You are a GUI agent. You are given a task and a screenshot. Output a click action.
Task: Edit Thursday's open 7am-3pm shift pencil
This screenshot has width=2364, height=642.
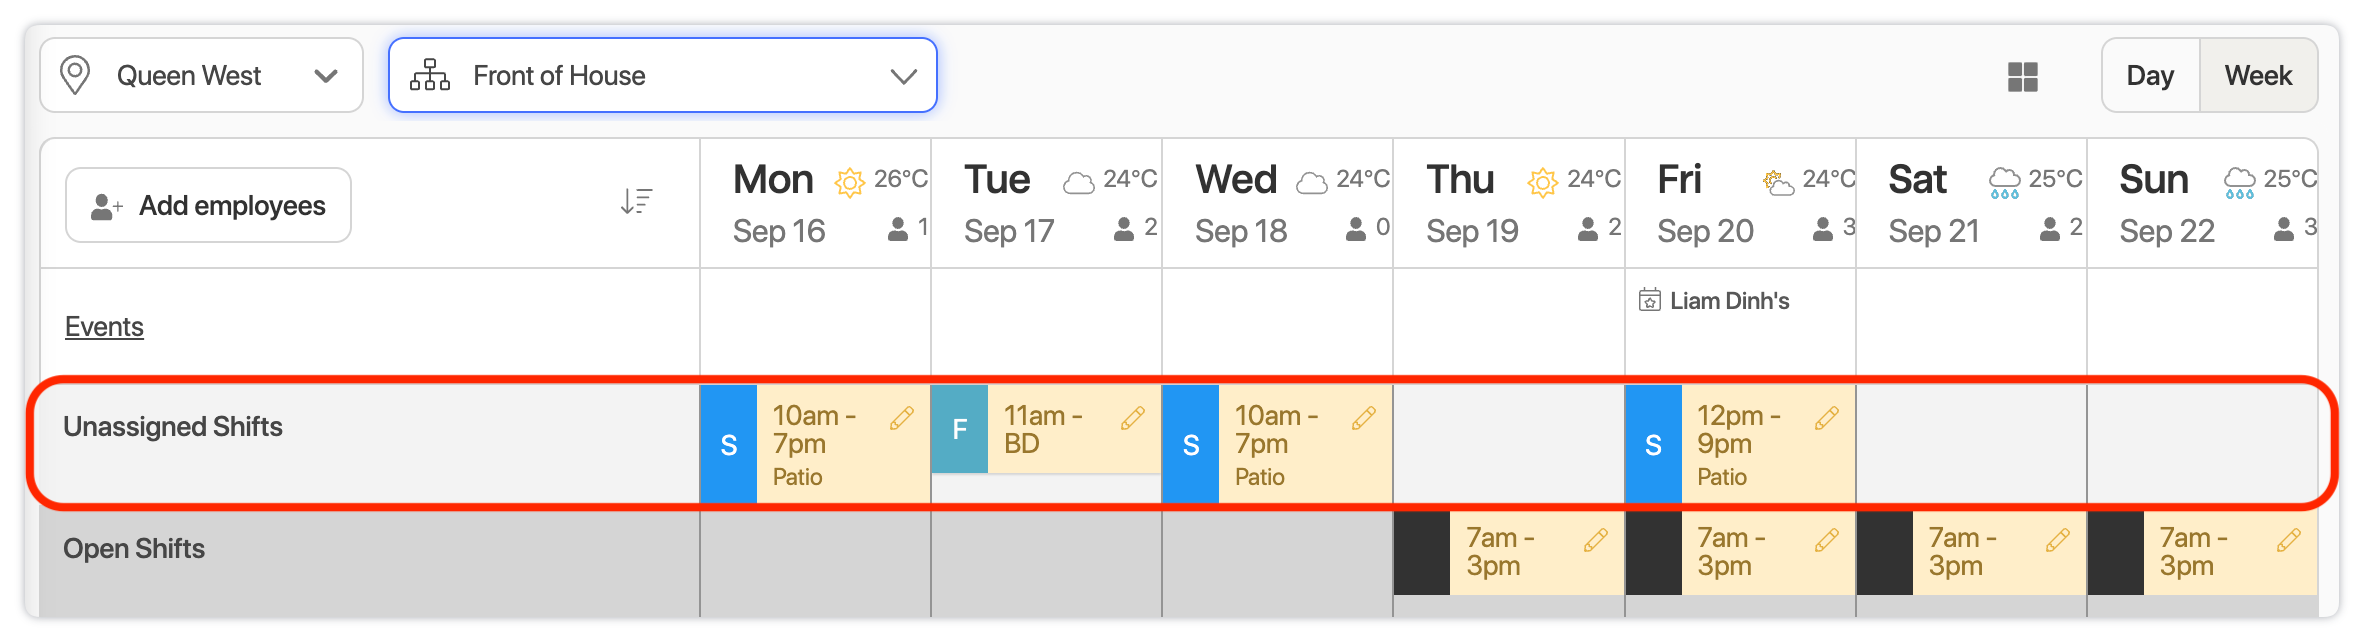(x=1595, y=540)
